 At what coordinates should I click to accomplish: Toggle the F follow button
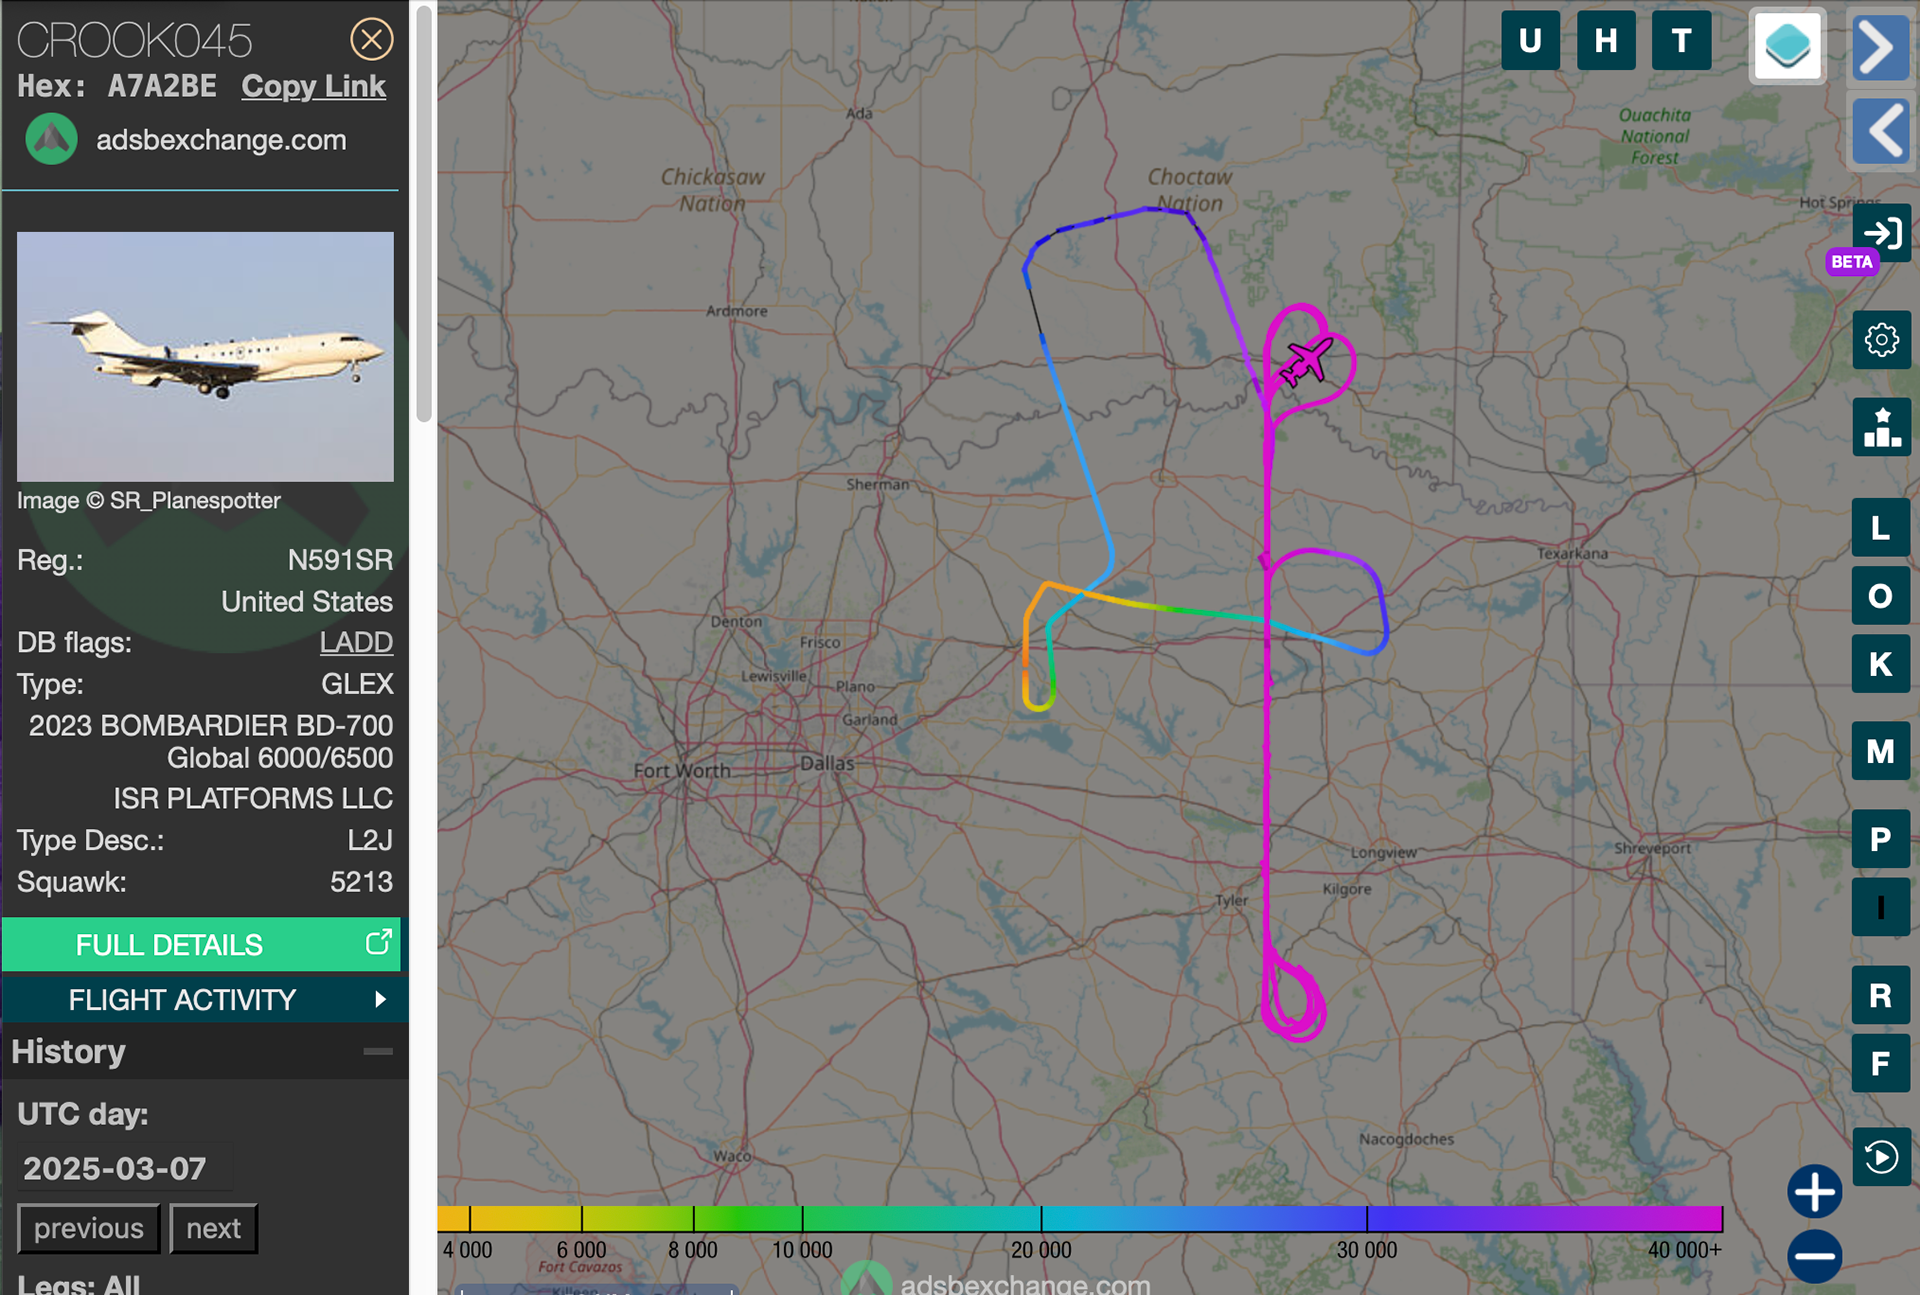coord(1881,1063)
